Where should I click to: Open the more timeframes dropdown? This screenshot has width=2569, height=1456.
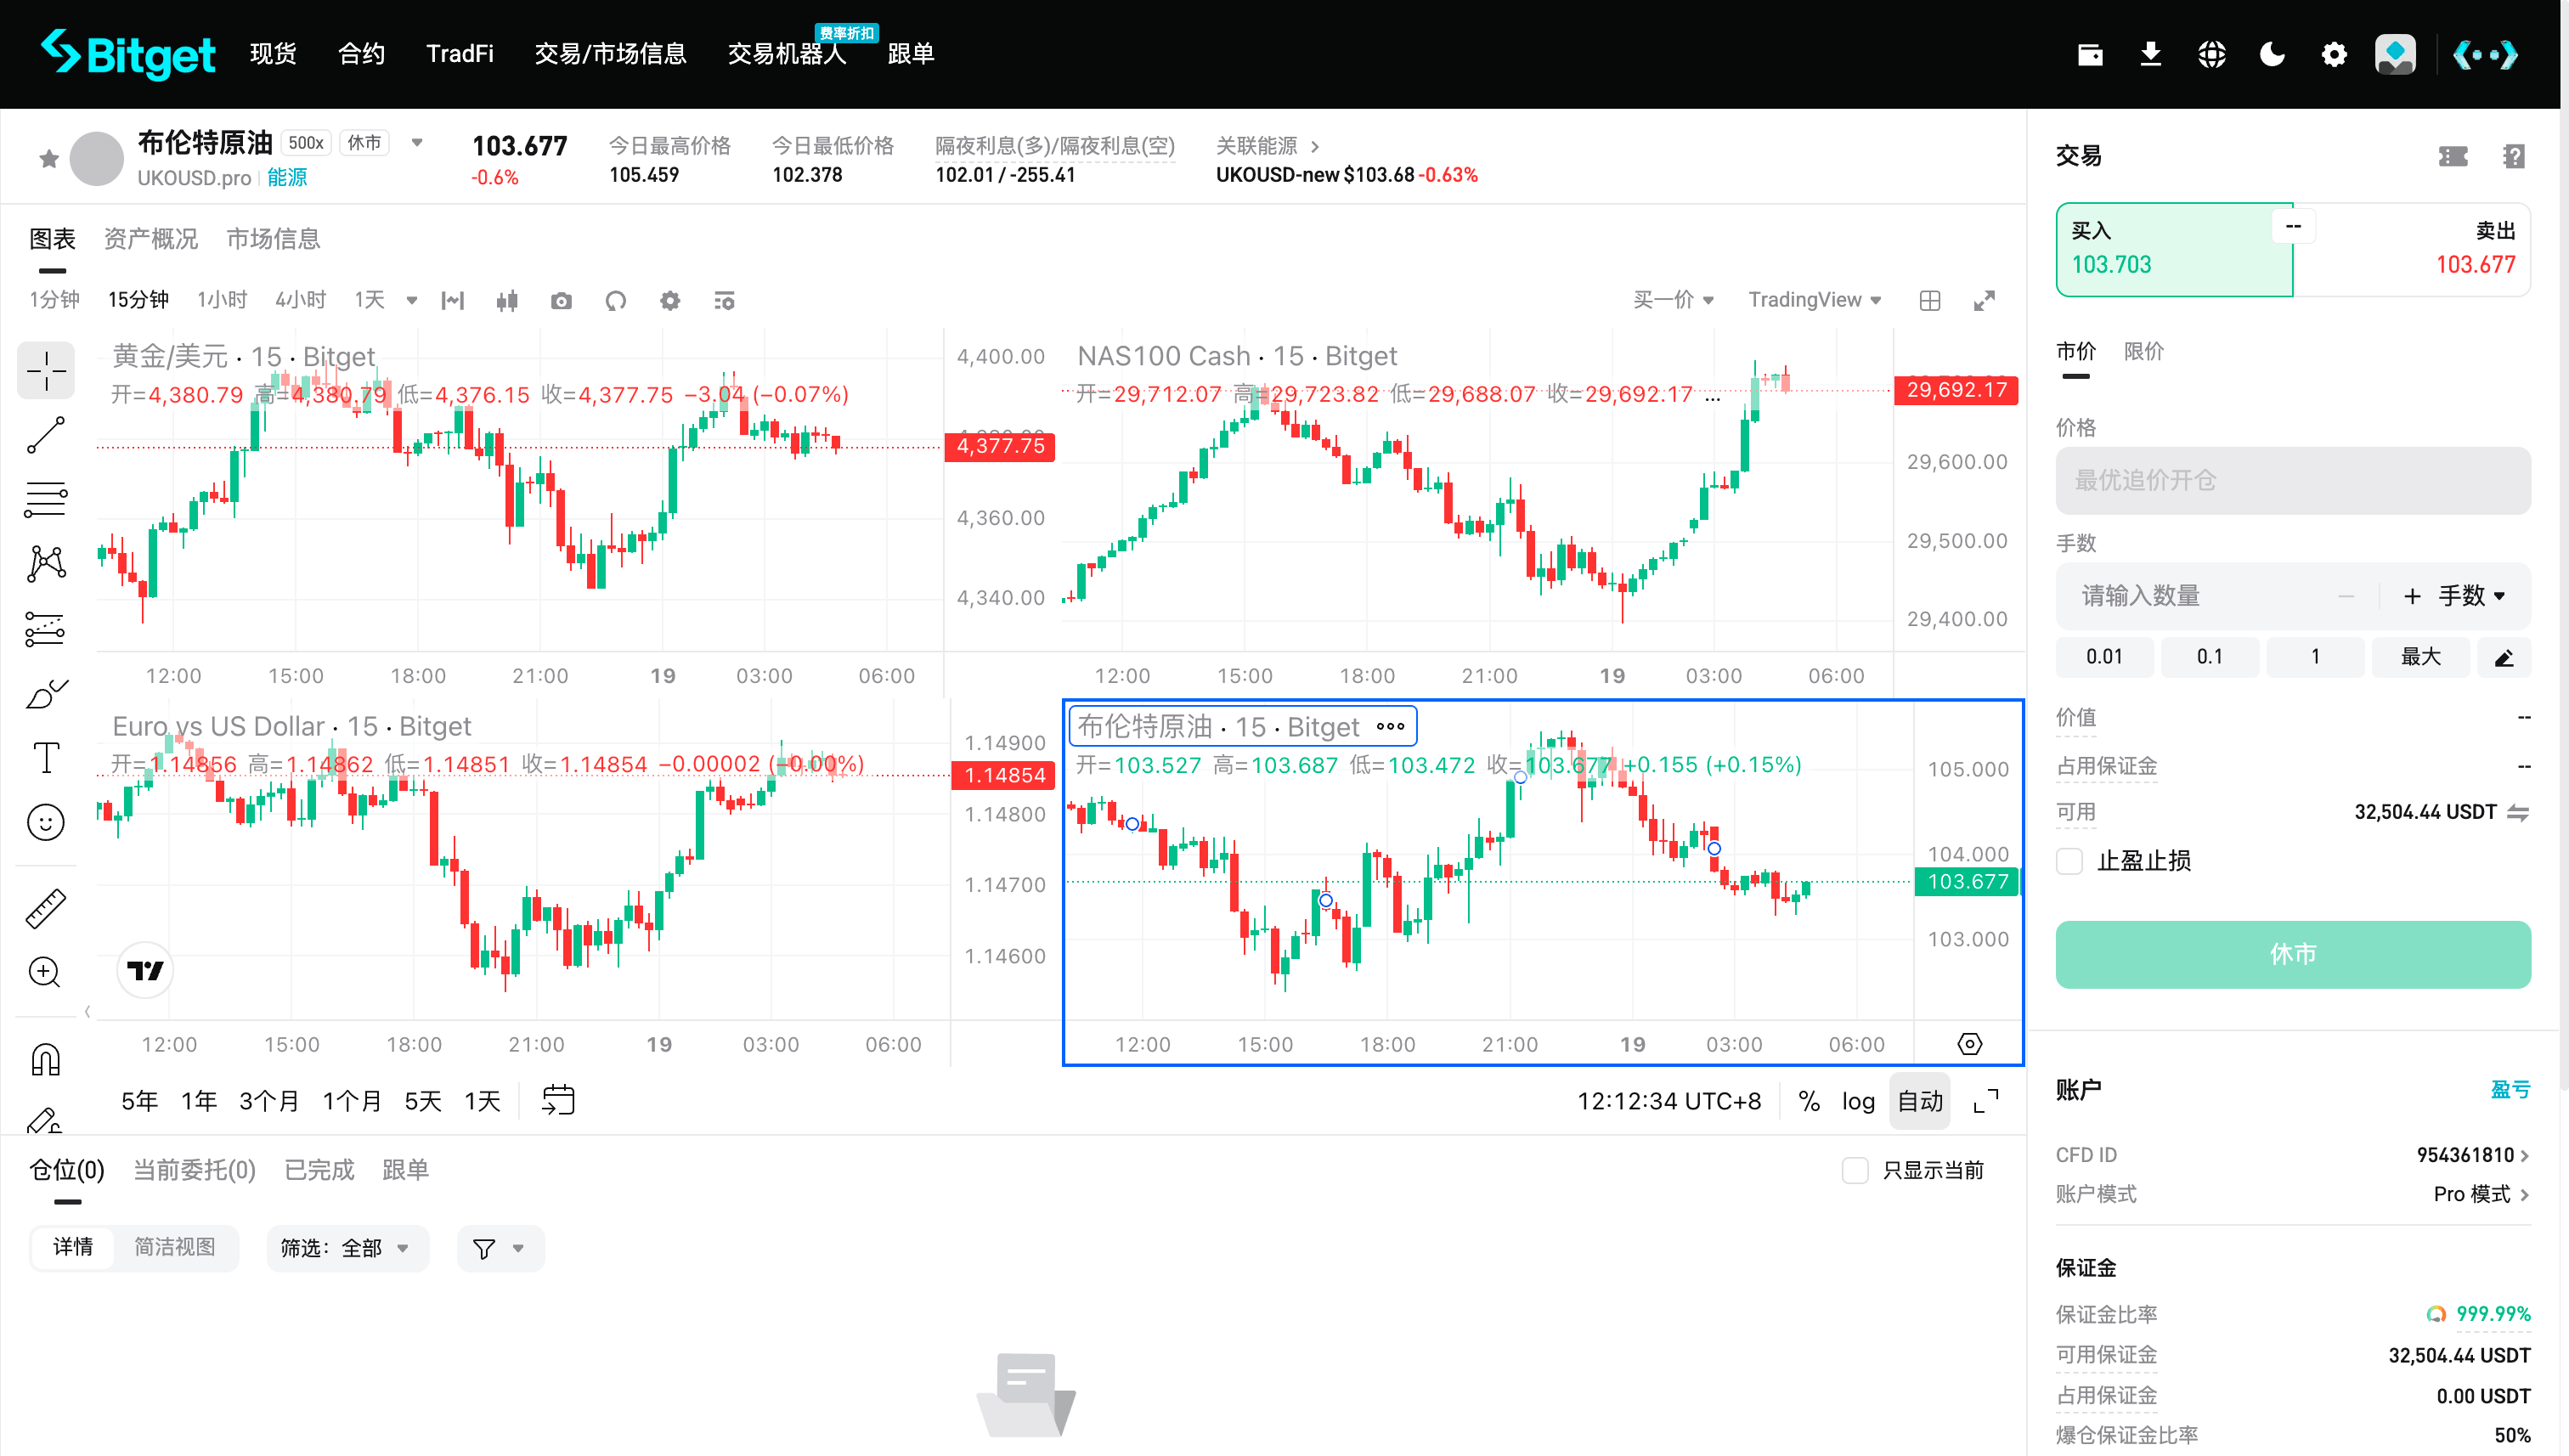pos(411,301)
